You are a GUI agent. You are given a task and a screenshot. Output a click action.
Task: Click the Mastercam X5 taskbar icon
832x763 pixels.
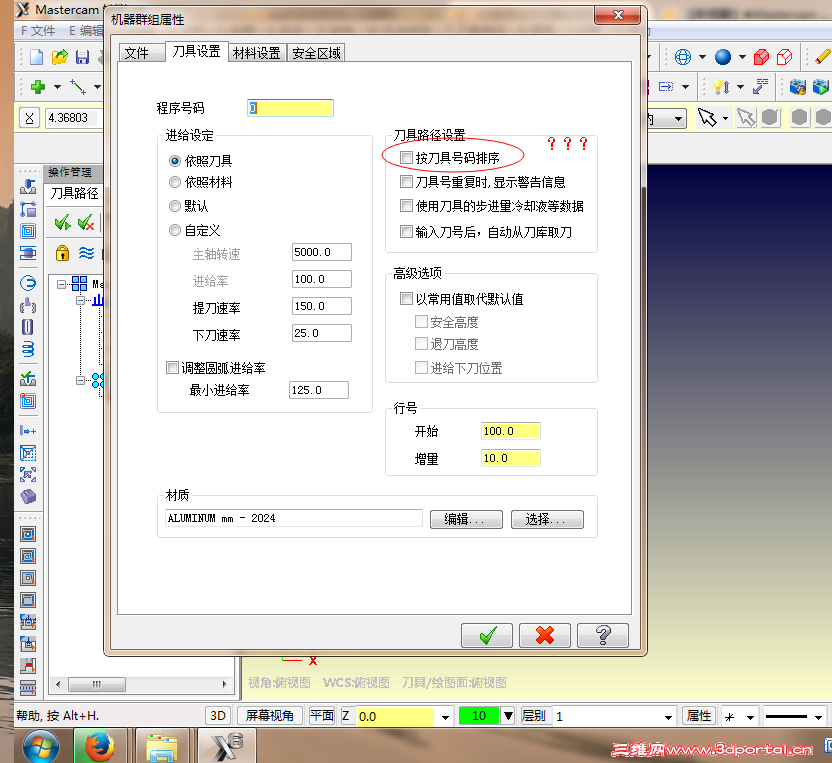click(x=227, y=747)
